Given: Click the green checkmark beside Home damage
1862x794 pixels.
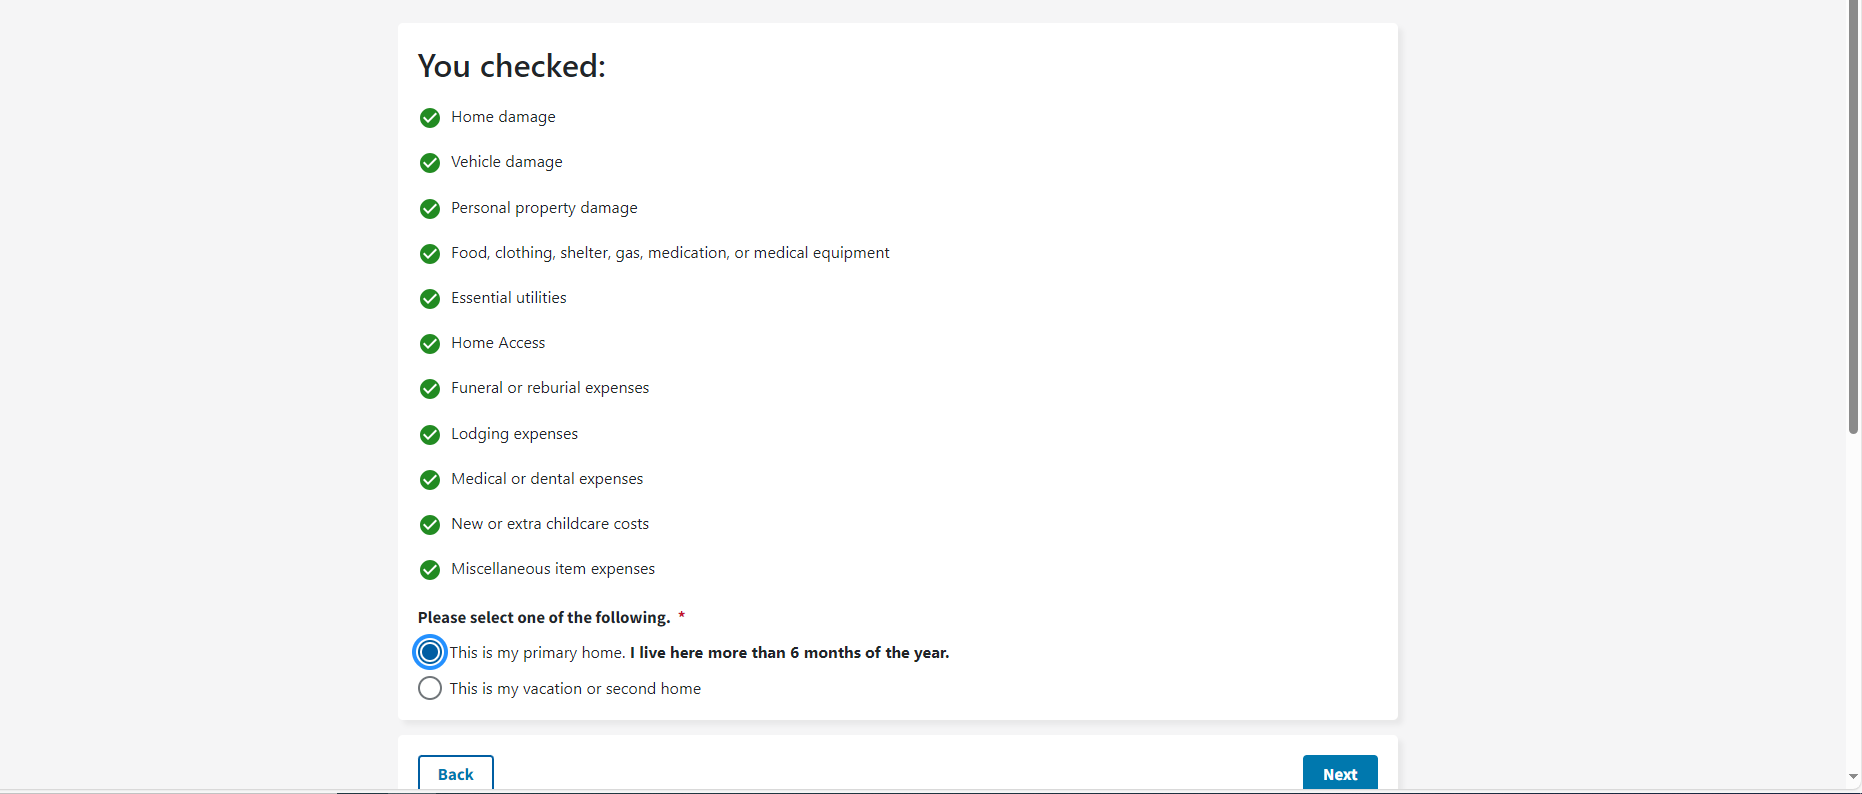Looking at the screenshot, I should pyautogui.click(x=430, y=118).
